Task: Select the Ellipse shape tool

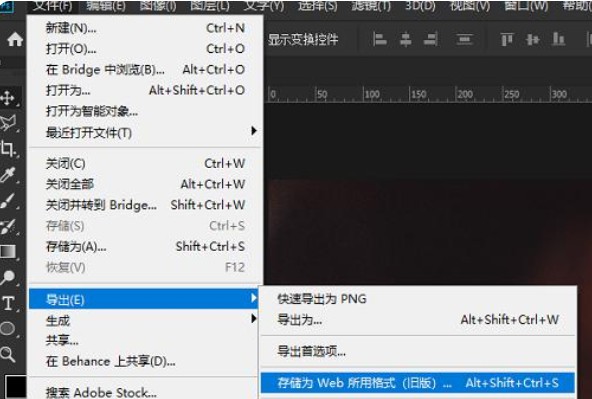Action: click(8, 328)
